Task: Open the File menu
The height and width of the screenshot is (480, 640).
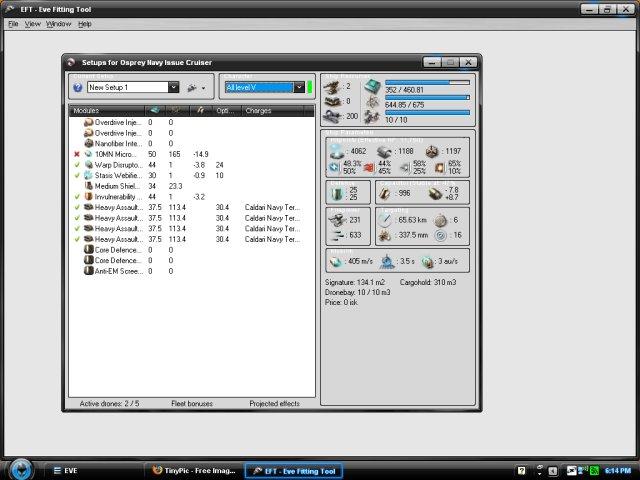Action: pos(13,24)
